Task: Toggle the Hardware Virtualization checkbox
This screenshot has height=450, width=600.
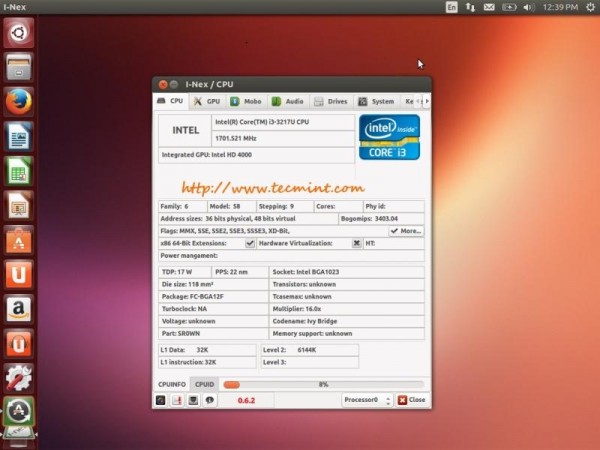Action: pos(357,243)
